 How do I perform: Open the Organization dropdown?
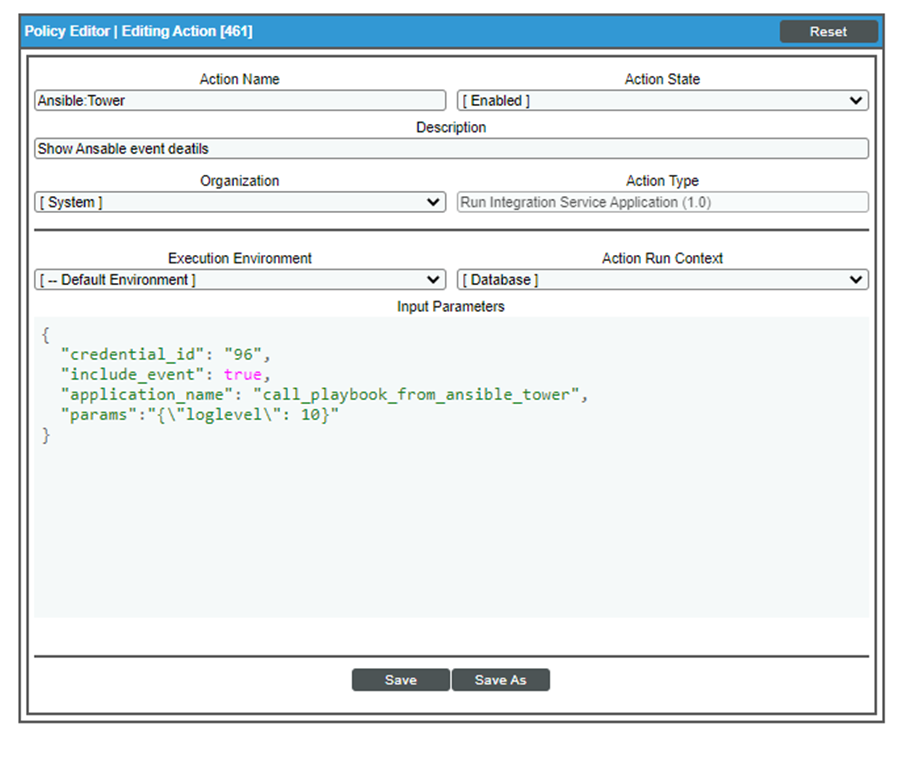[x=240, y=202]
